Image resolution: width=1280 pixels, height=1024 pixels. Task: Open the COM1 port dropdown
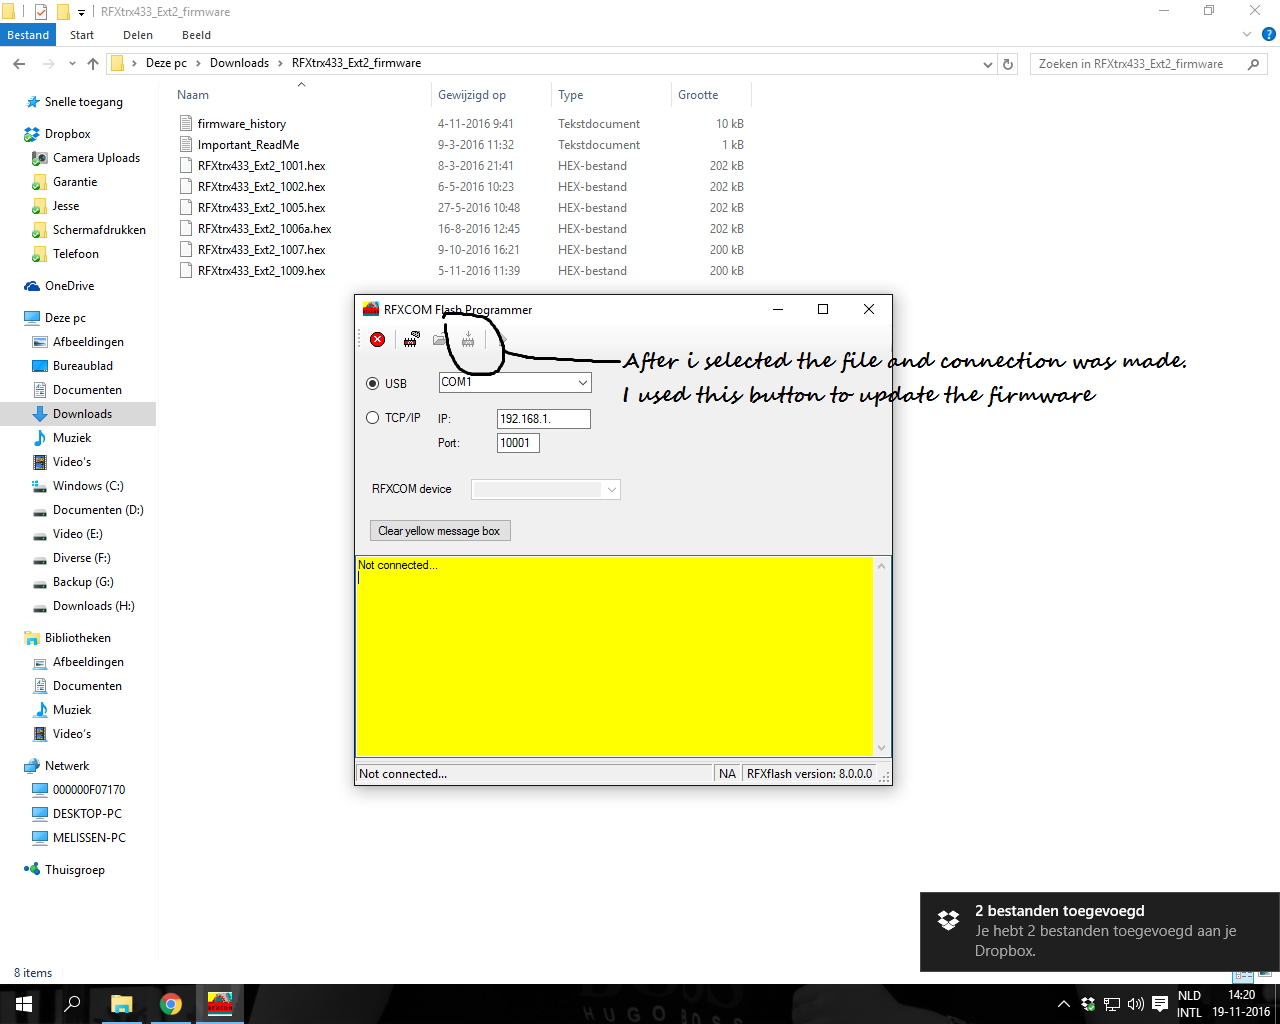click(x=582, y=382)
